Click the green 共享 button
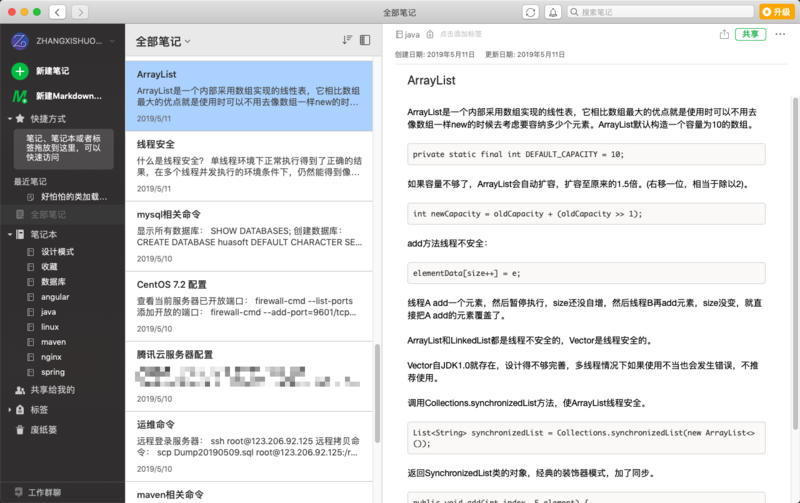 (x=750, y=34)
